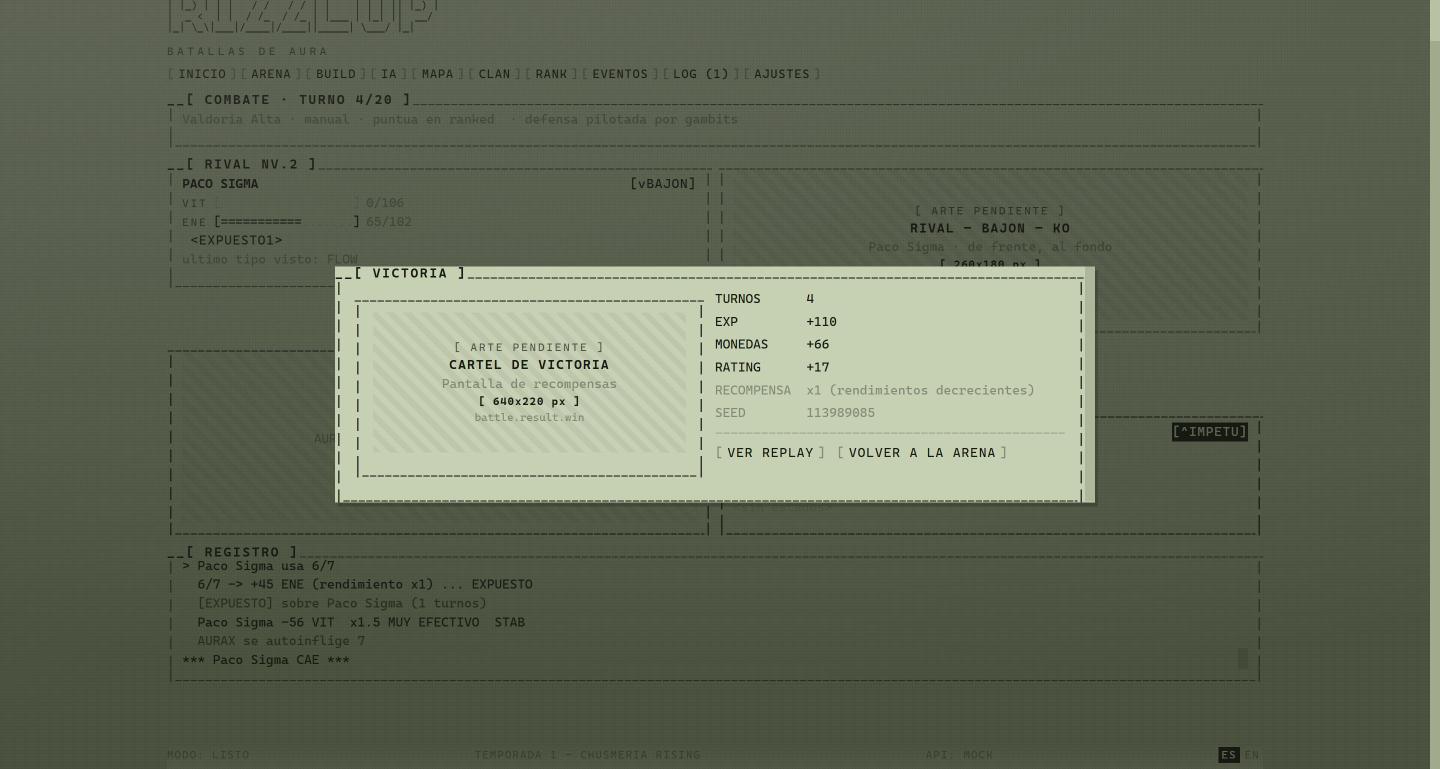Open the AJUSTES settings page

(x=782, y=74)
